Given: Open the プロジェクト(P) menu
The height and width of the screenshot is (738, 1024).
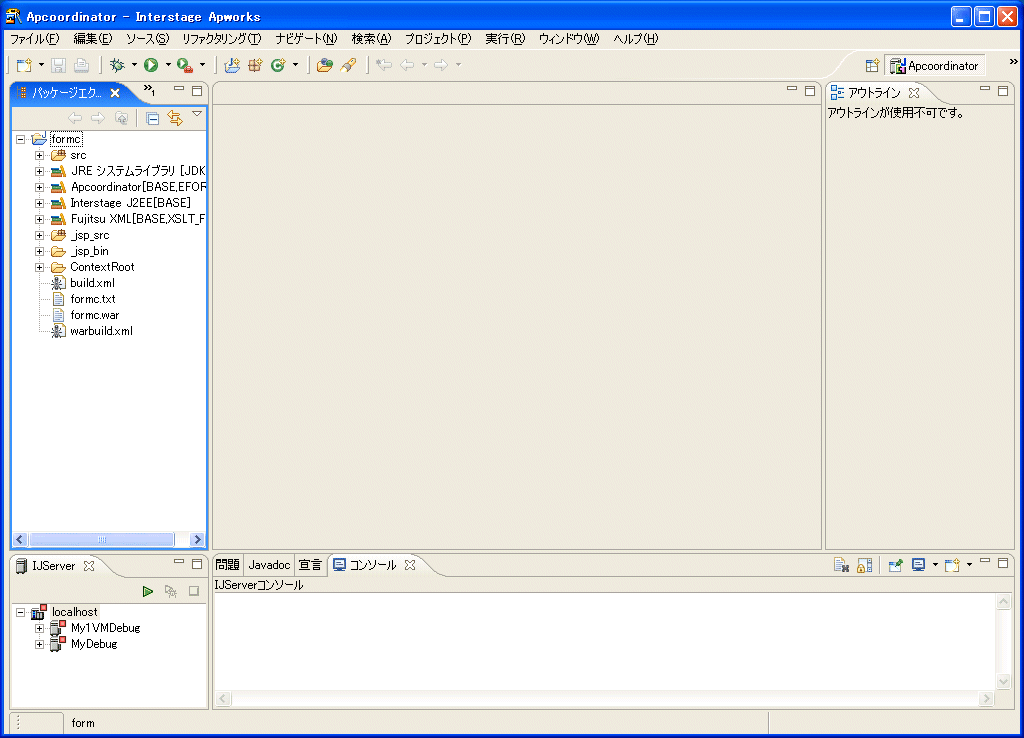Looking at the screenshot, I should point(438,39).
